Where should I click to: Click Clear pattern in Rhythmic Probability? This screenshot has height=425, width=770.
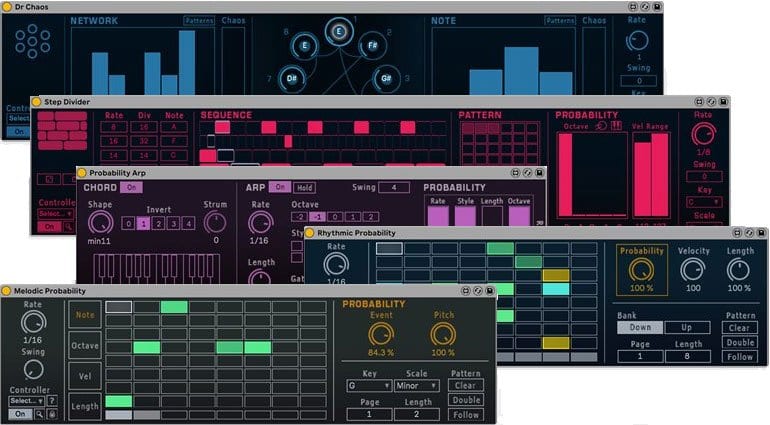[740, 328]
